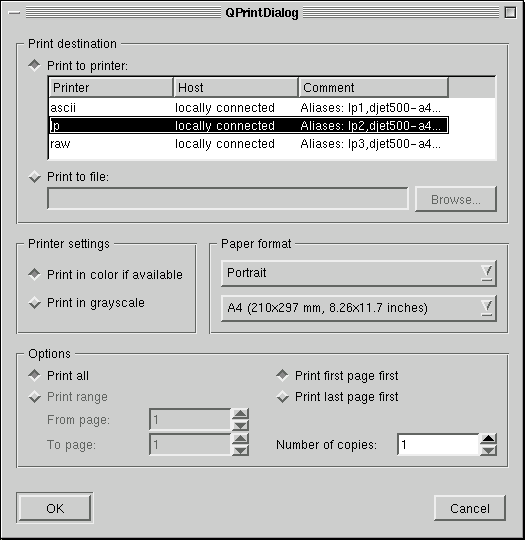Image resolution: width=525 pixels, height=540 pixels.
Task: Sort by the Printer column header
Action: point(111,87)
